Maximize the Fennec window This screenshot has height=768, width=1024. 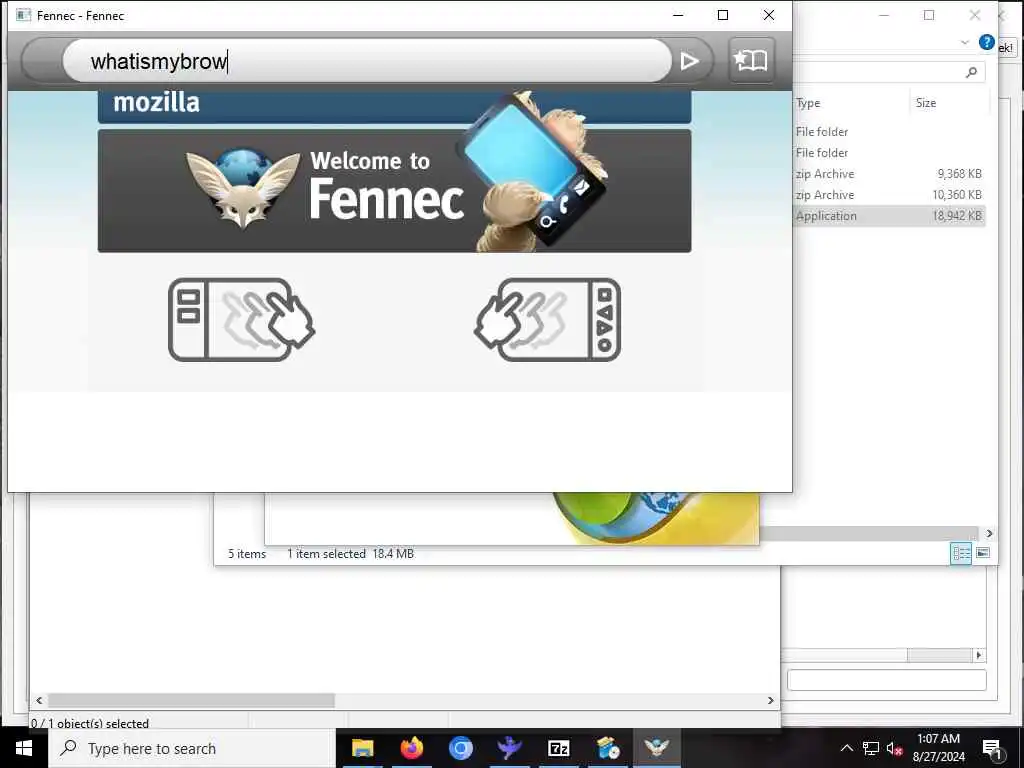[723, 15]
